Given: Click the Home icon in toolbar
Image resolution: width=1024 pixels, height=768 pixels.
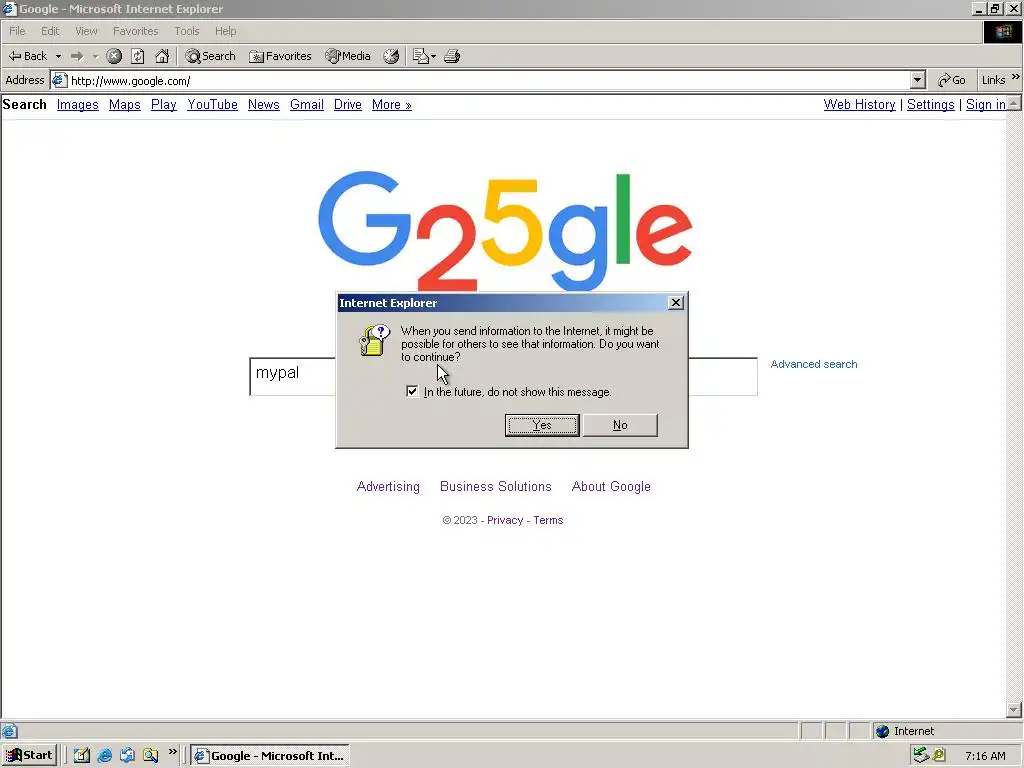Looking at the screenshot, I should click(162, 56).
